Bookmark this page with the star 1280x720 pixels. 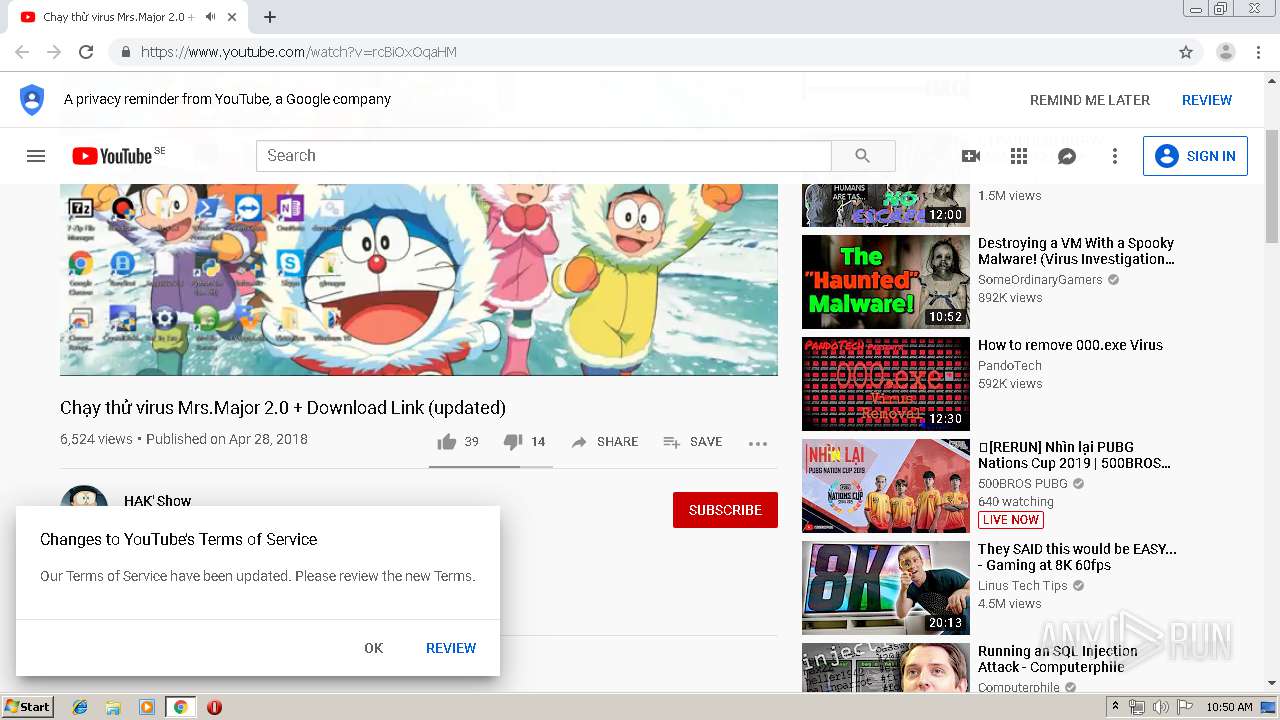1186,52
